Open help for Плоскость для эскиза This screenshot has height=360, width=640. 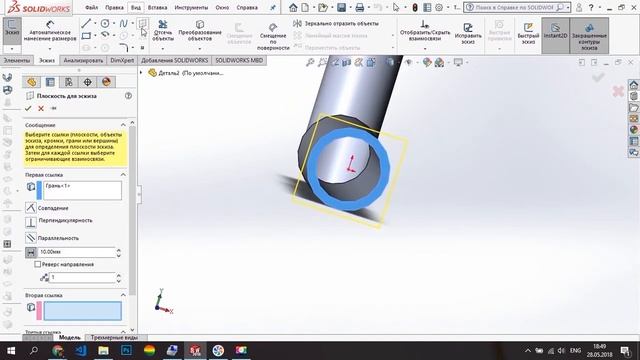[128, 96]
